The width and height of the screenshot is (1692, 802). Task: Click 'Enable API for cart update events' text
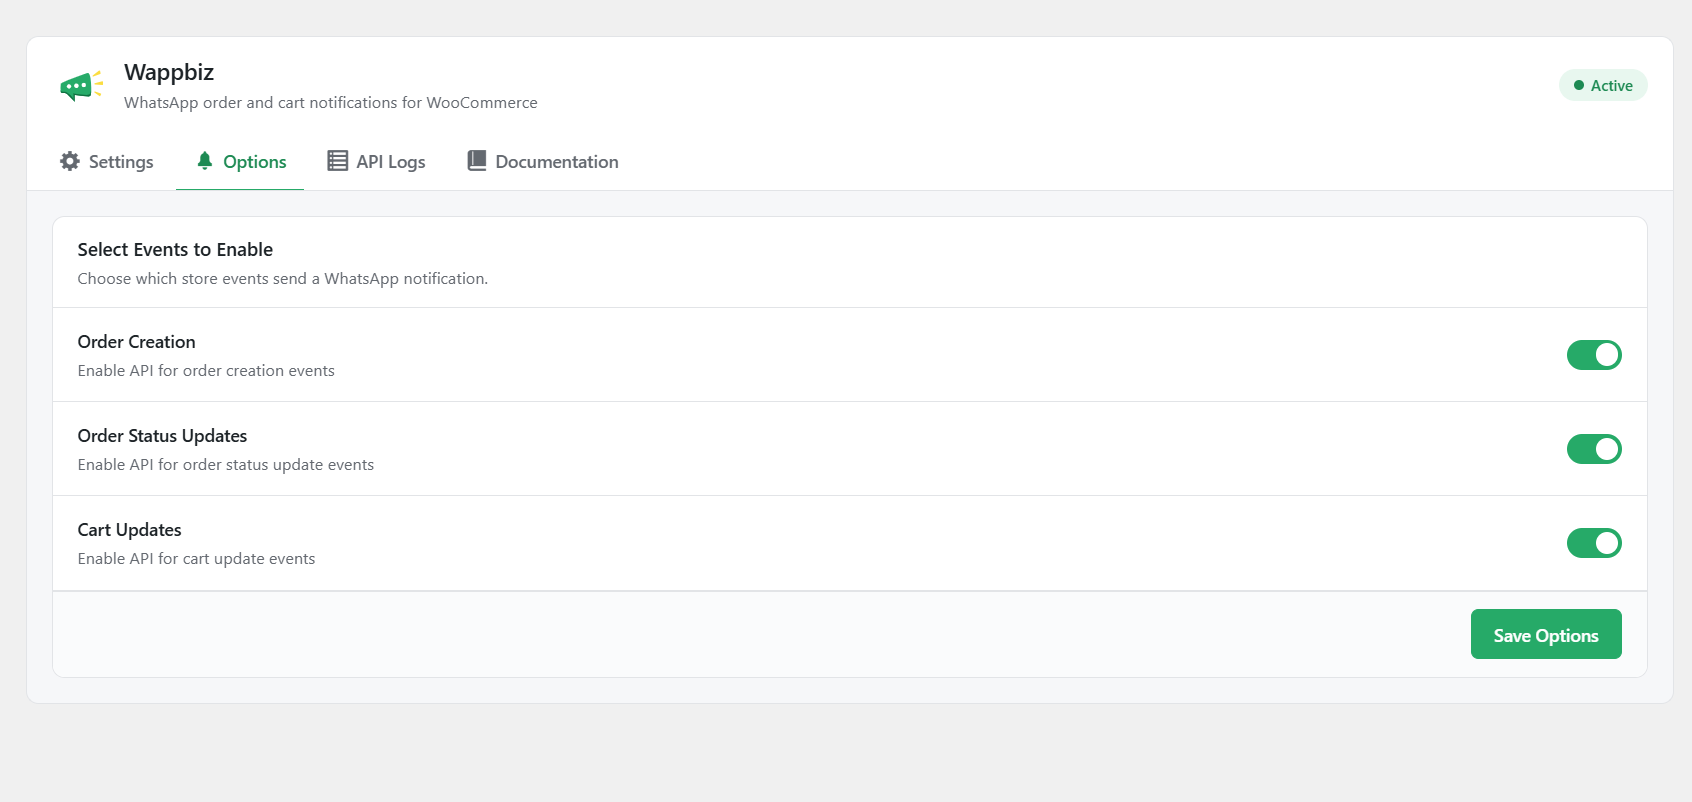196,559
